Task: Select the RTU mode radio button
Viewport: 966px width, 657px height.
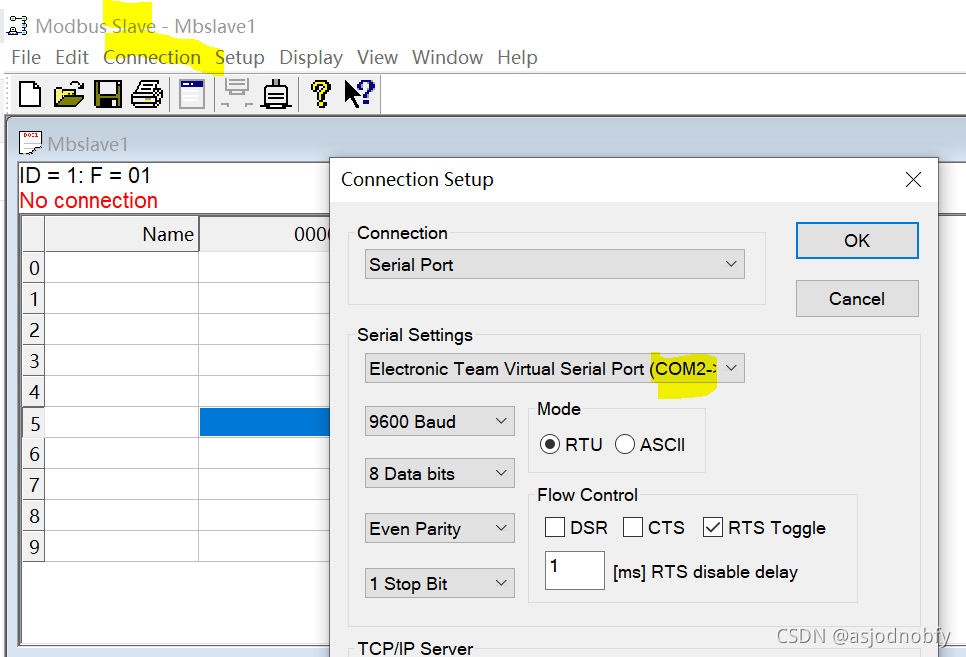Action: click(x=550, y=444)
